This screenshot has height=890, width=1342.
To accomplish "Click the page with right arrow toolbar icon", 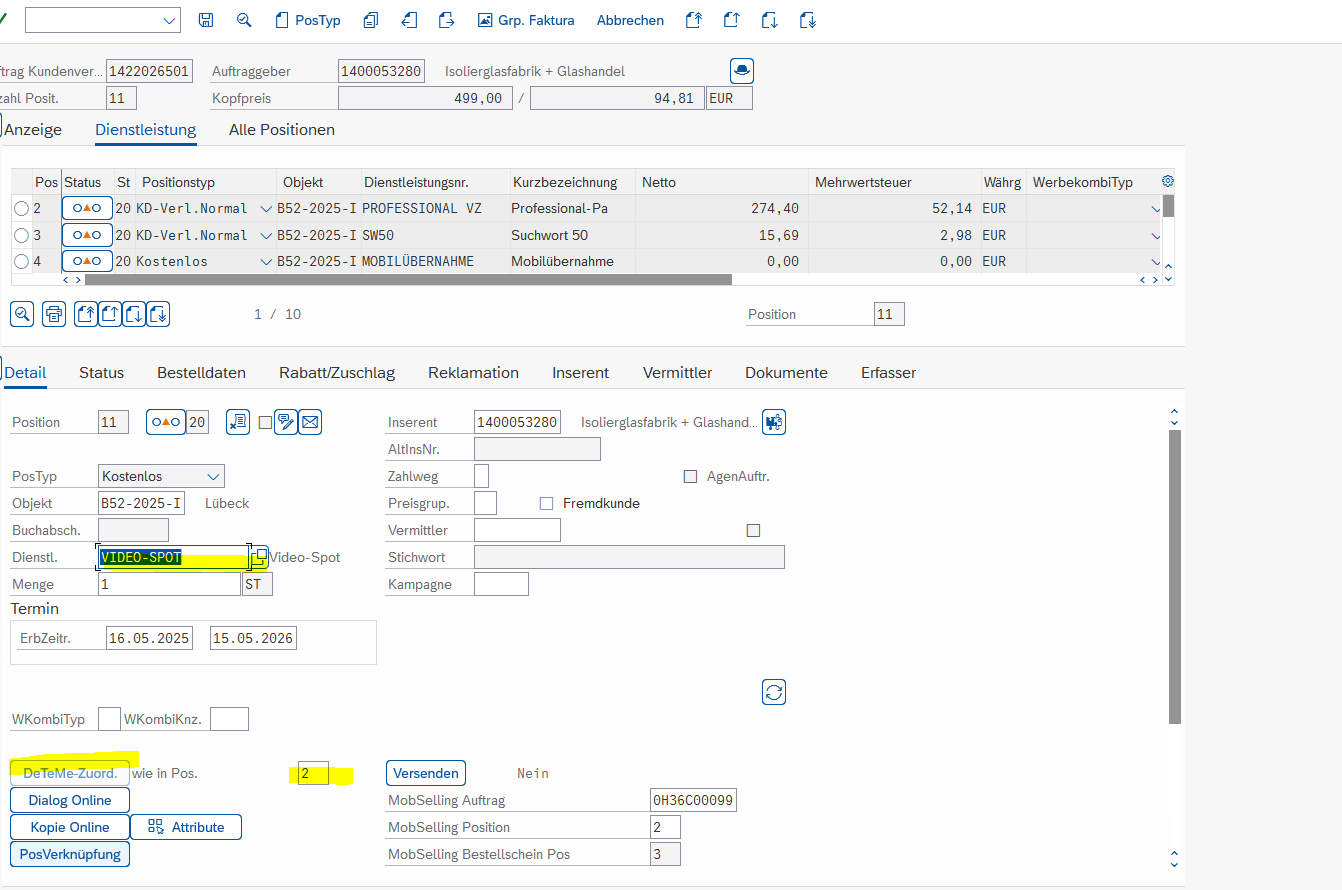I will click(447, 20).
